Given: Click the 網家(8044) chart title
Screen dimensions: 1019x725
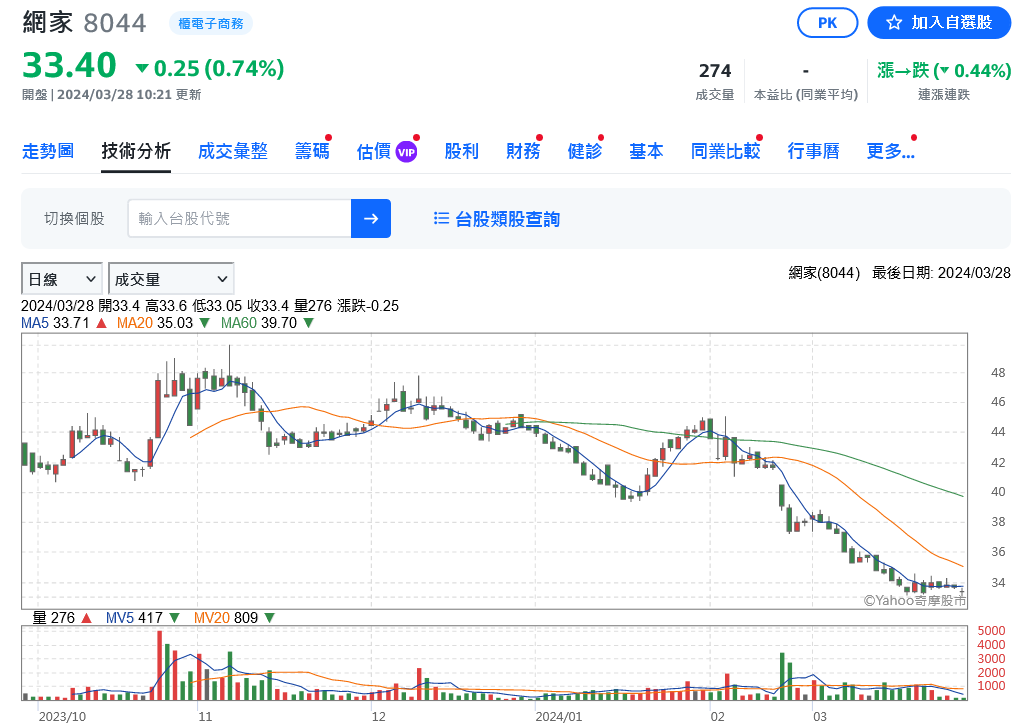Looking at the screenshot, I should click(x=824, y=273).
